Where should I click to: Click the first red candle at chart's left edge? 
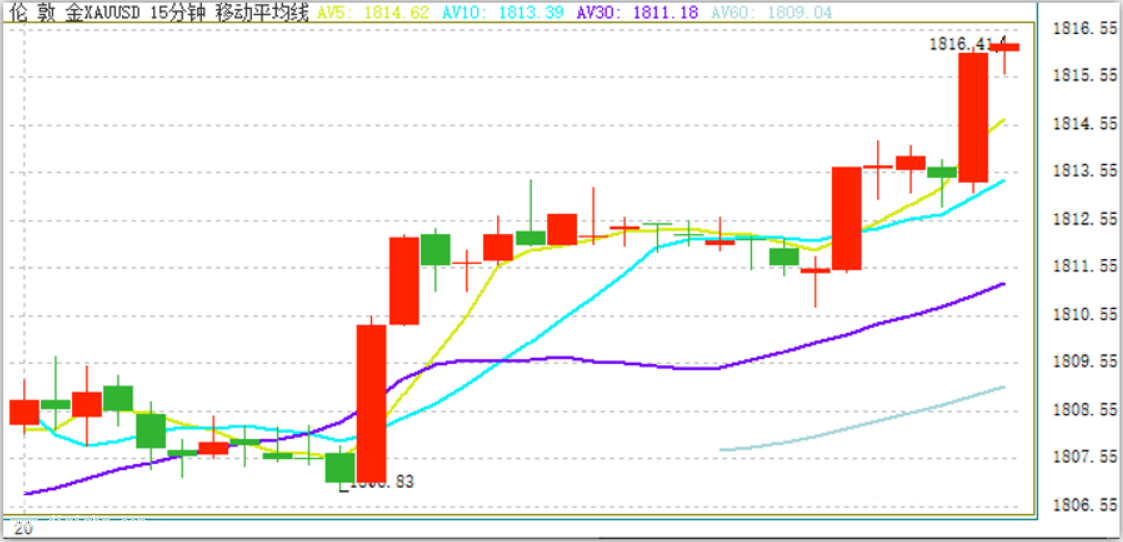[23, 412]
